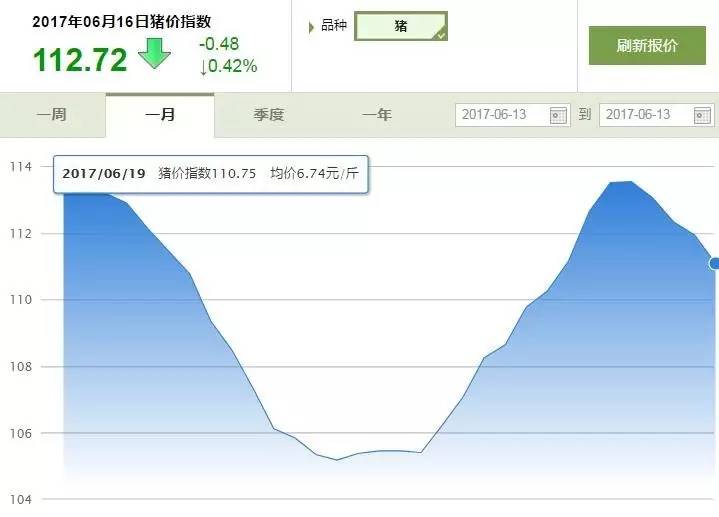719x517 pixels.
Task: Click the tooltip date 2017/06/19
Action: pyautogui.click(x=104, y=173)
